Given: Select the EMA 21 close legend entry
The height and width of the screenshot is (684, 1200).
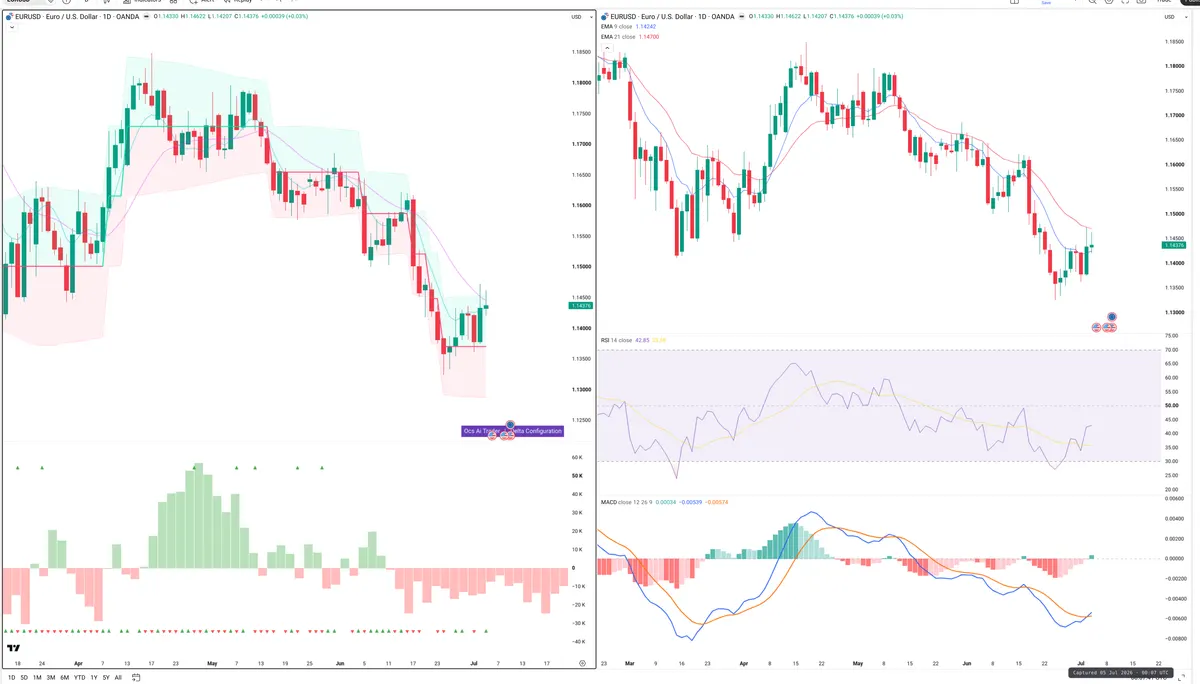Looking at the screenshot, I should (x=629, y=36).
